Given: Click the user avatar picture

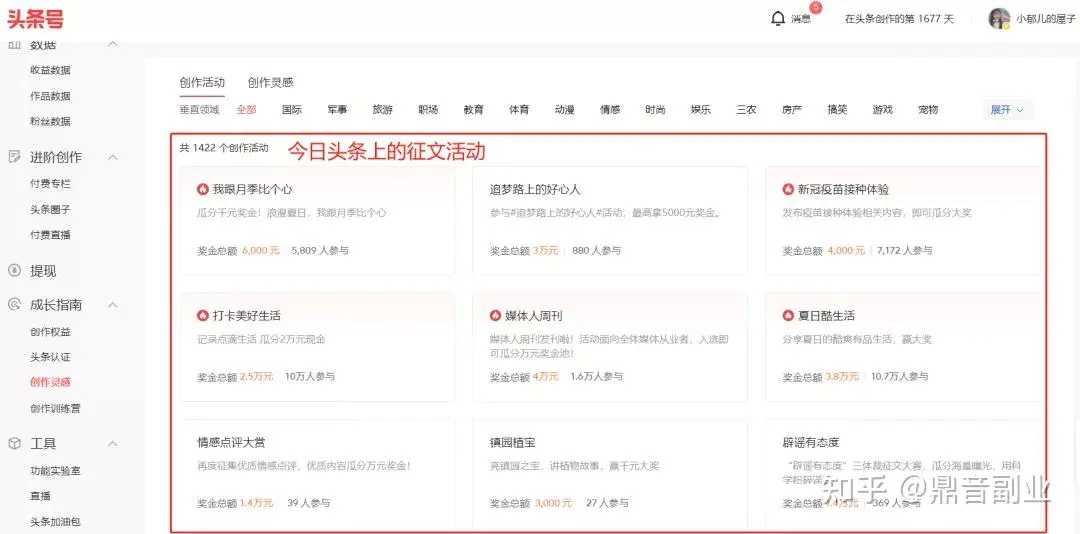Looking at the screenshot, I should pos(998,19).
